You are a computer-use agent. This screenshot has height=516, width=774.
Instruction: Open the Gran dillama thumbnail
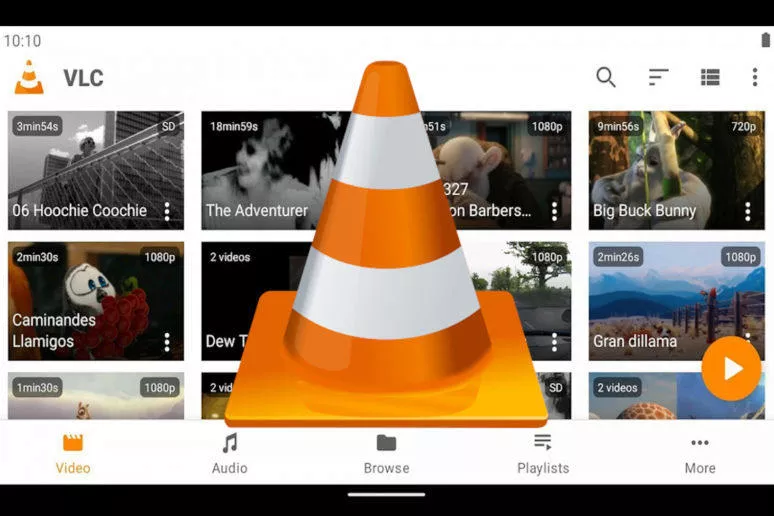[677, 301]
